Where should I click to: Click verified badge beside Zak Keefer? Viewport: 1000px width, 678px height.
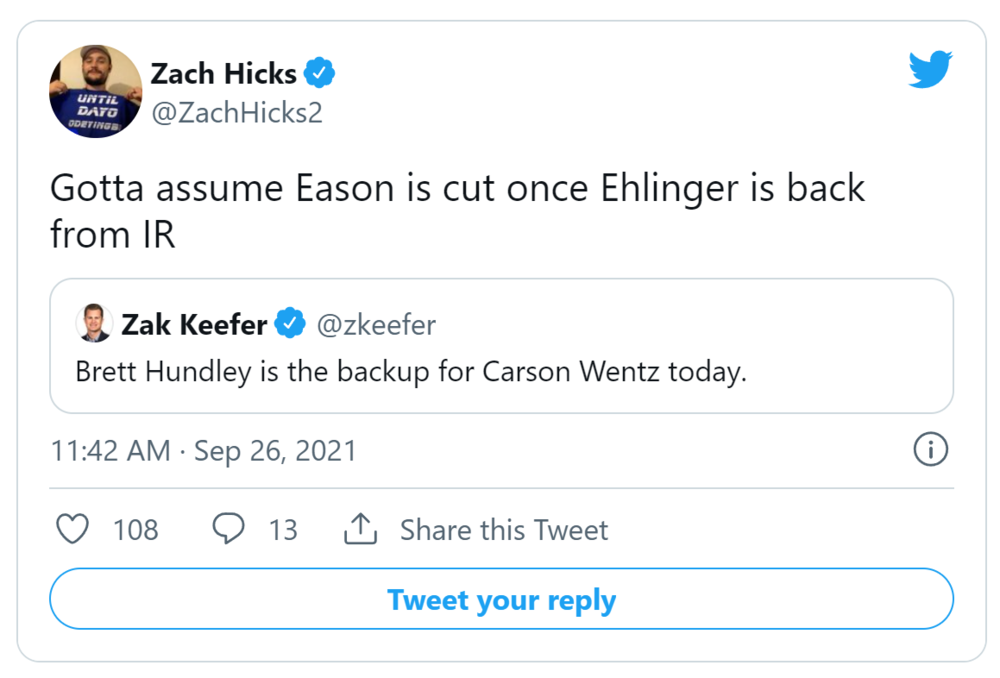[x=290, y=324]
